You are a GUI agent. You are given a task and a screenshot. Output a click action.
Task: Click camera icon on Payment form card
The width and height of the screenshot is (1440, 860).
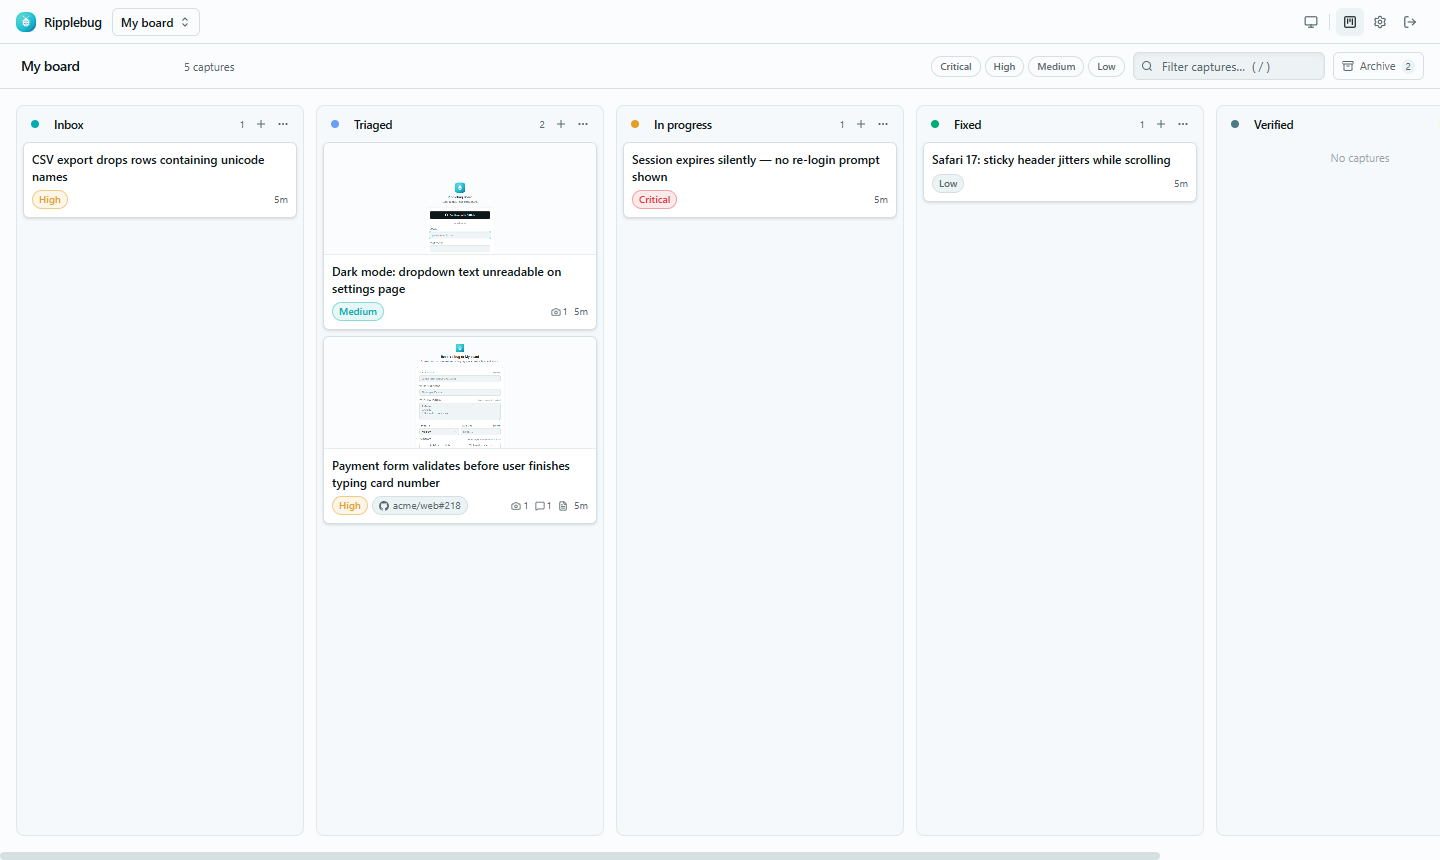click(516, 506)
